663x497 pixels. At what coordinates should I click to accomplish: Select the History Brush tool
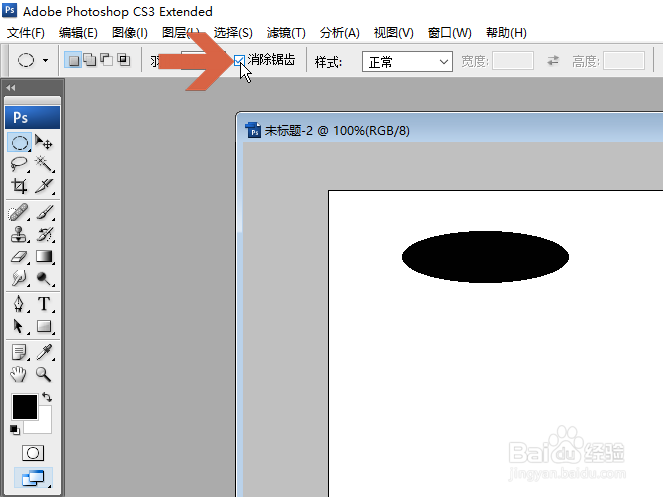pyautogui.click(x=44, y=234)
